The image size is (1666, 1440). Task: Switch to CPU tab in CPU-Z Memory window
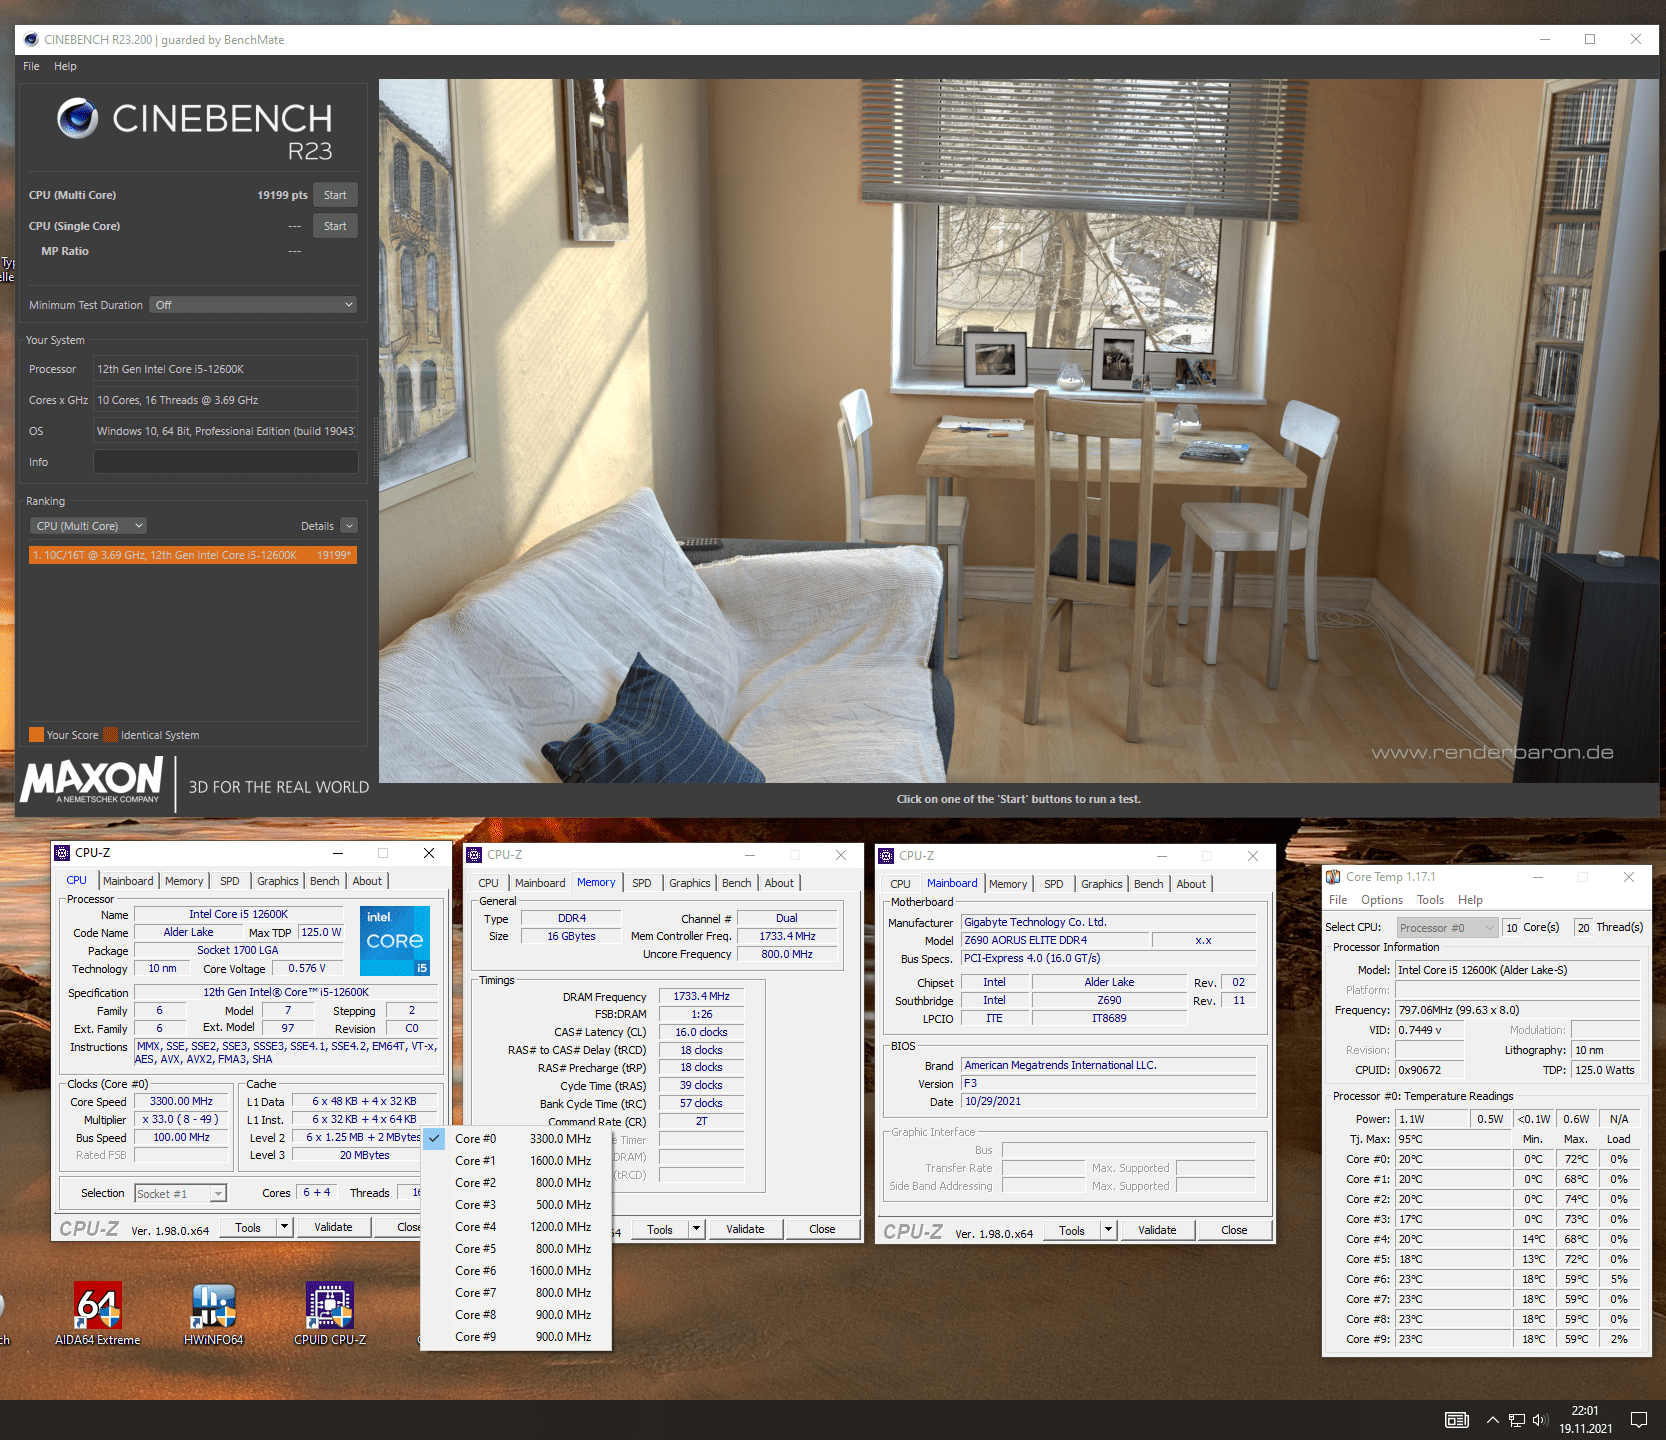pyautogui.click(x=489, y=883)
